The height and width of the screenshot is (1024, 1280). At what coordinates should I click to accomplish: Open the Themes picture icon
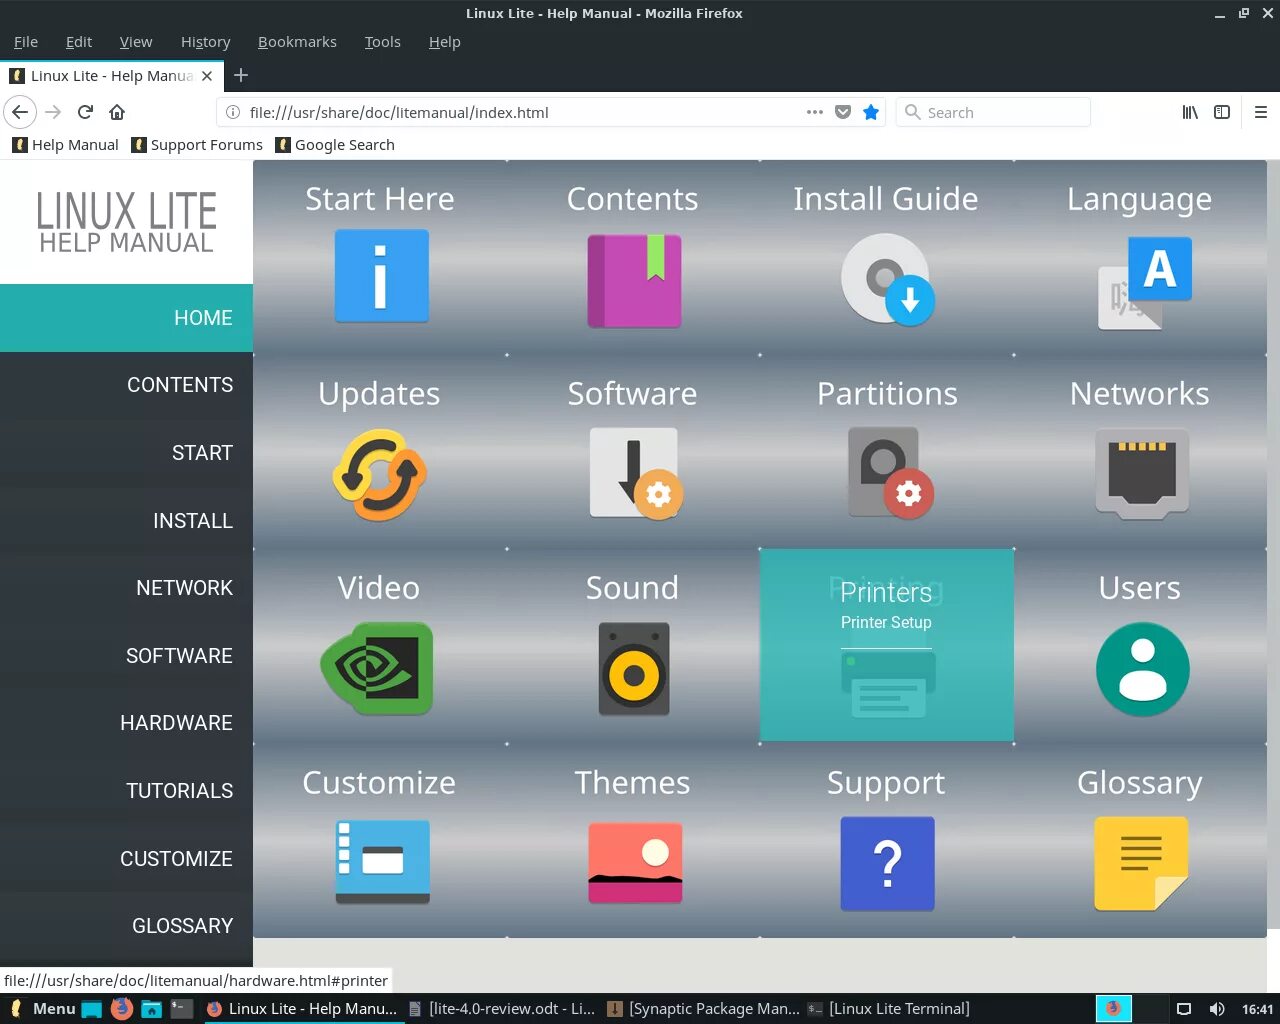pos(635,862)
